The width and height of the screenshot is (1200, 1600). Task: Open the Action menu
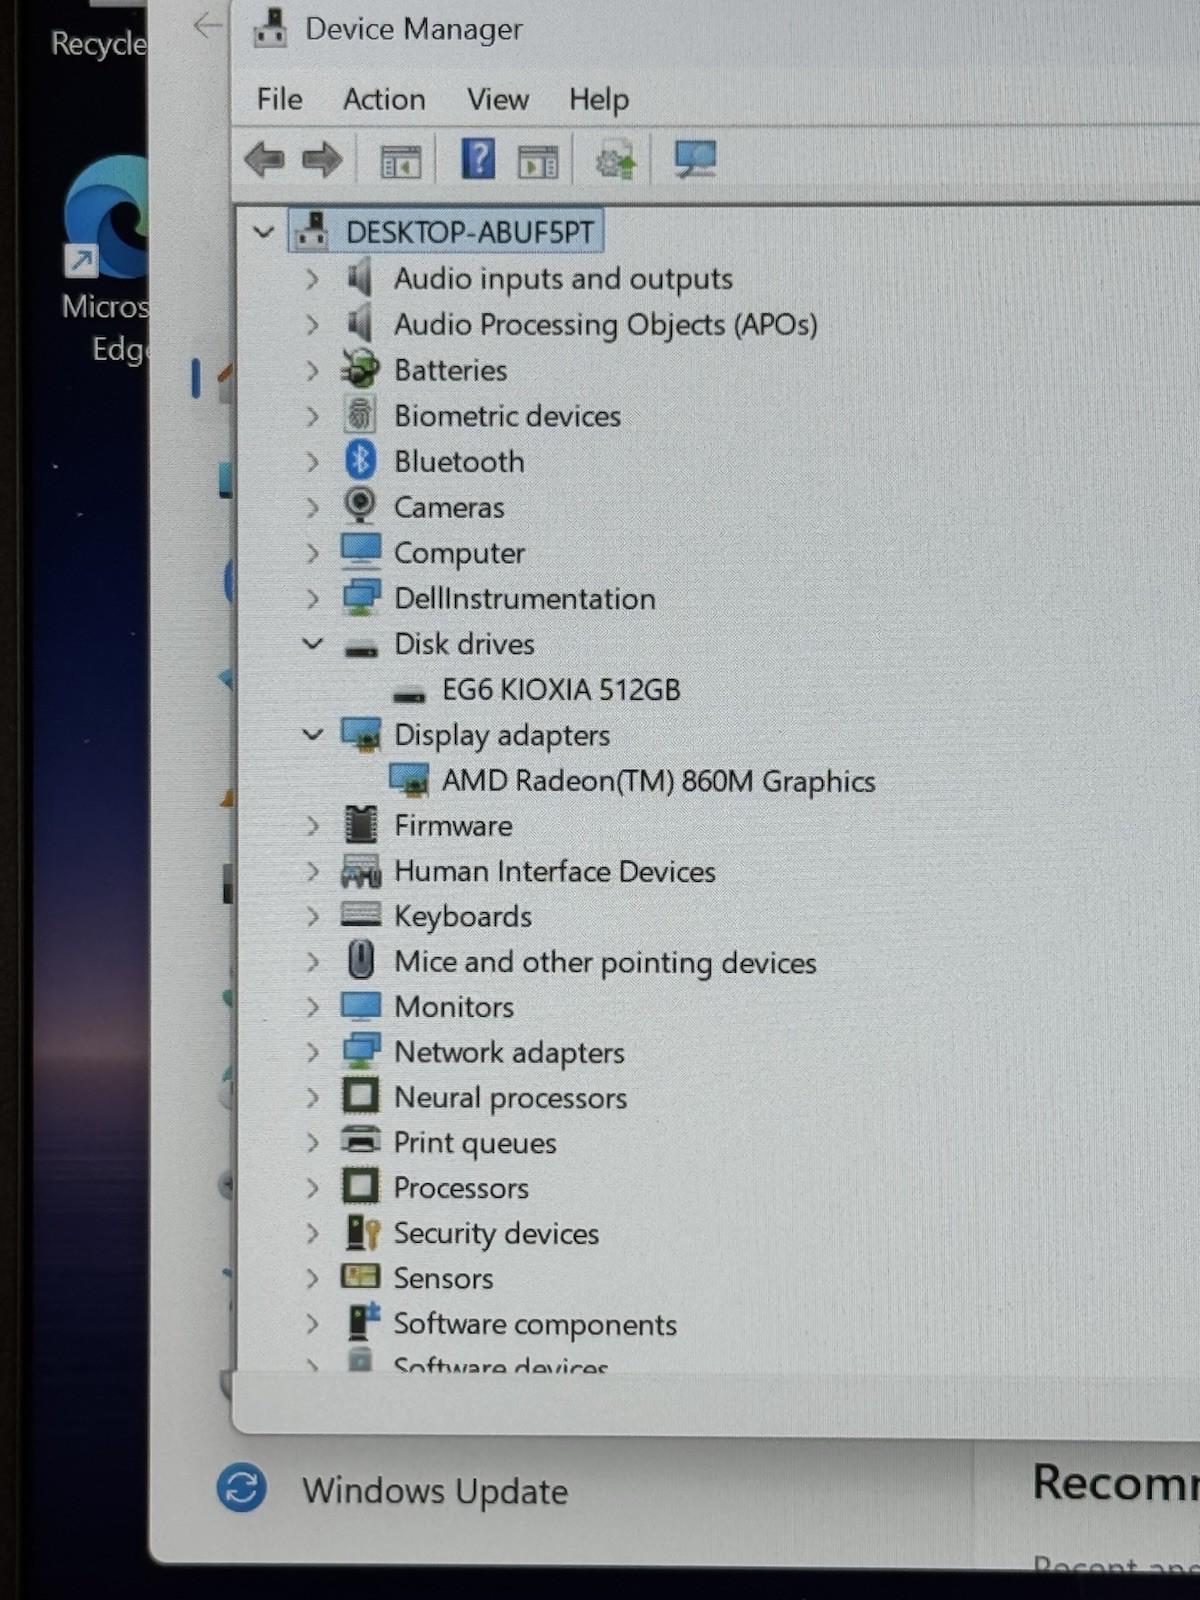point(384,99)
